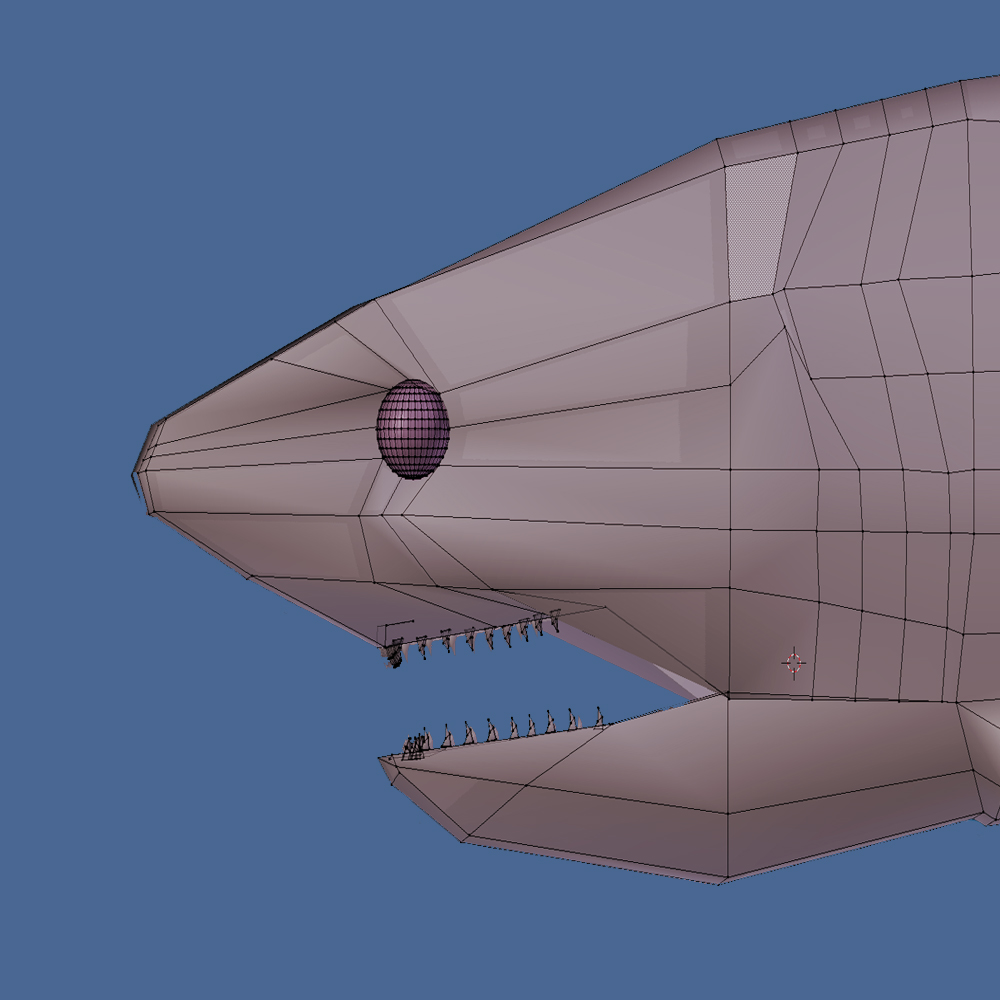Select the rearmost tooth on the lower jaw
Screen dimensions: 1000x1000
pos(598,717)
